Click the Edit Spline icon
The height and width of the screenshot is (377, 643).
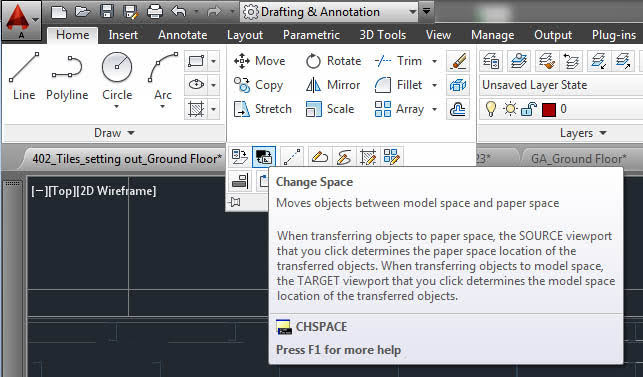[344, 156]
